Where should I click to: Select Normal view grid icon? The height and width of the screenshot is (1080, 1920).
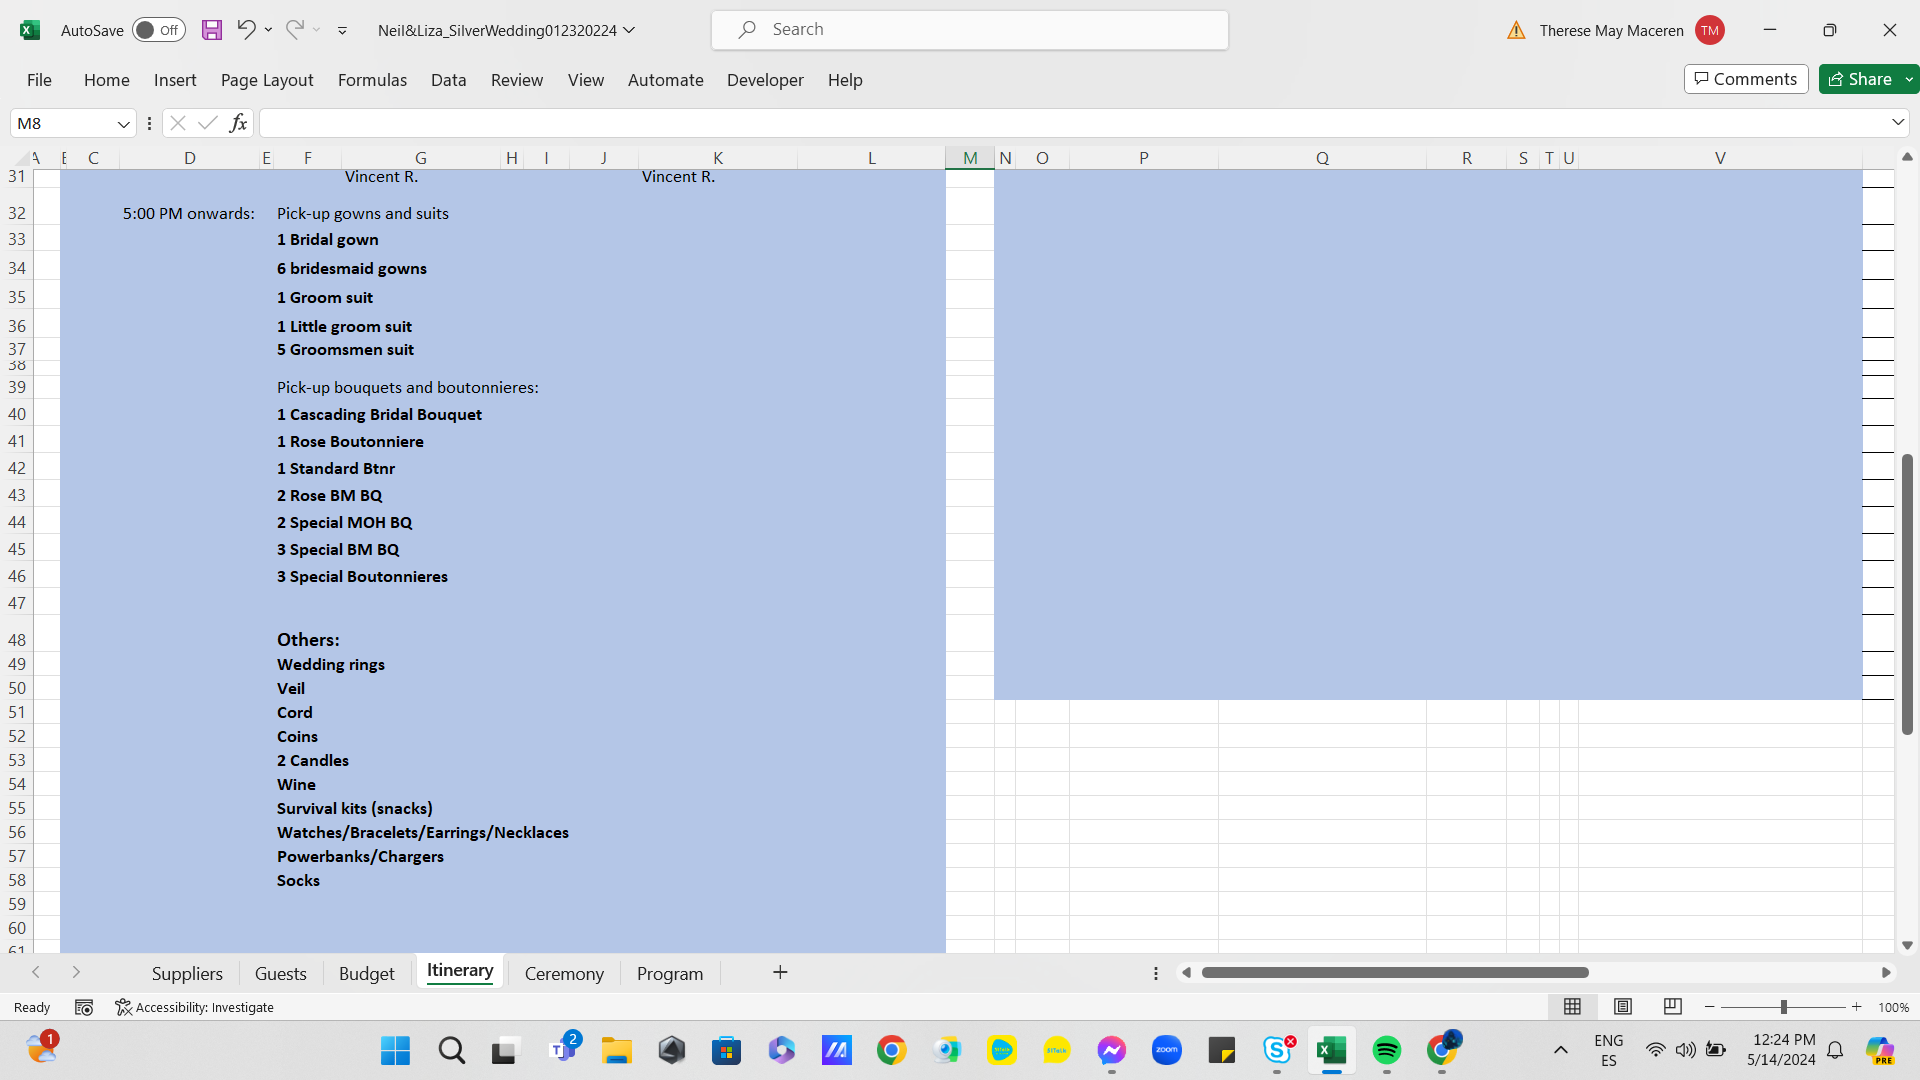click(x=1572, y=1007)
